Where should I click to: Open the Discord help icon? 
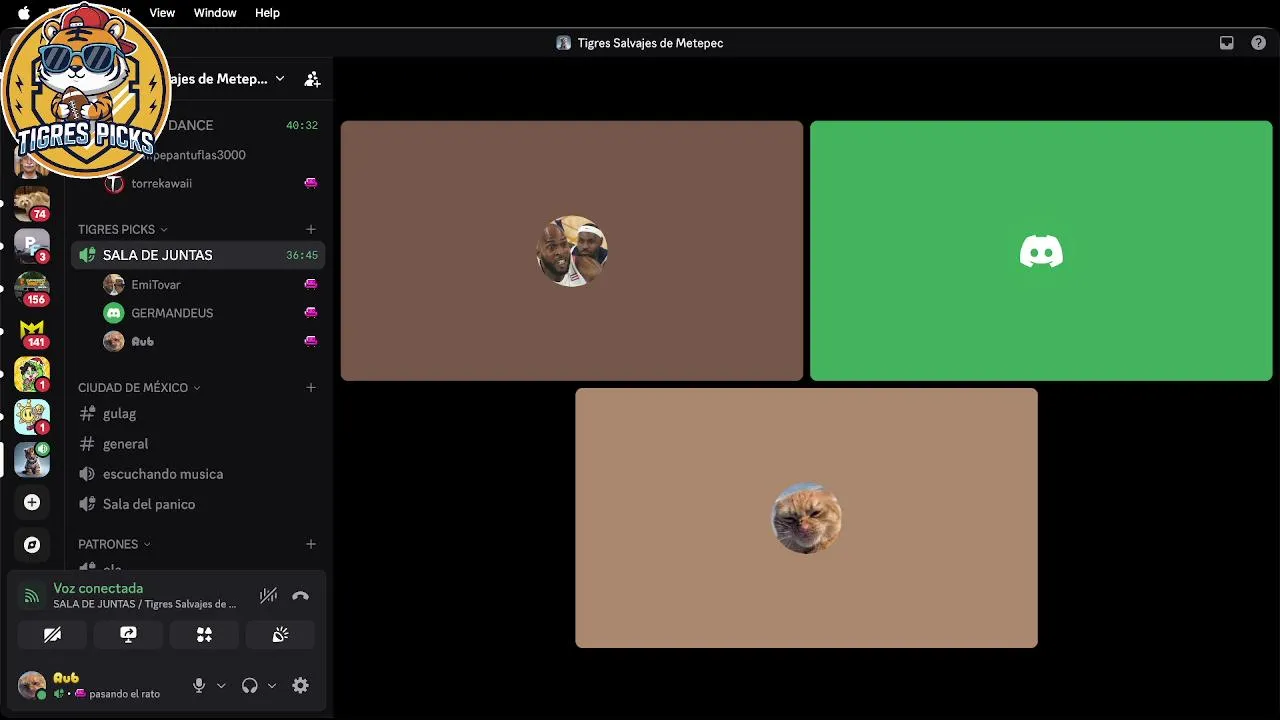pos(1258,43)
